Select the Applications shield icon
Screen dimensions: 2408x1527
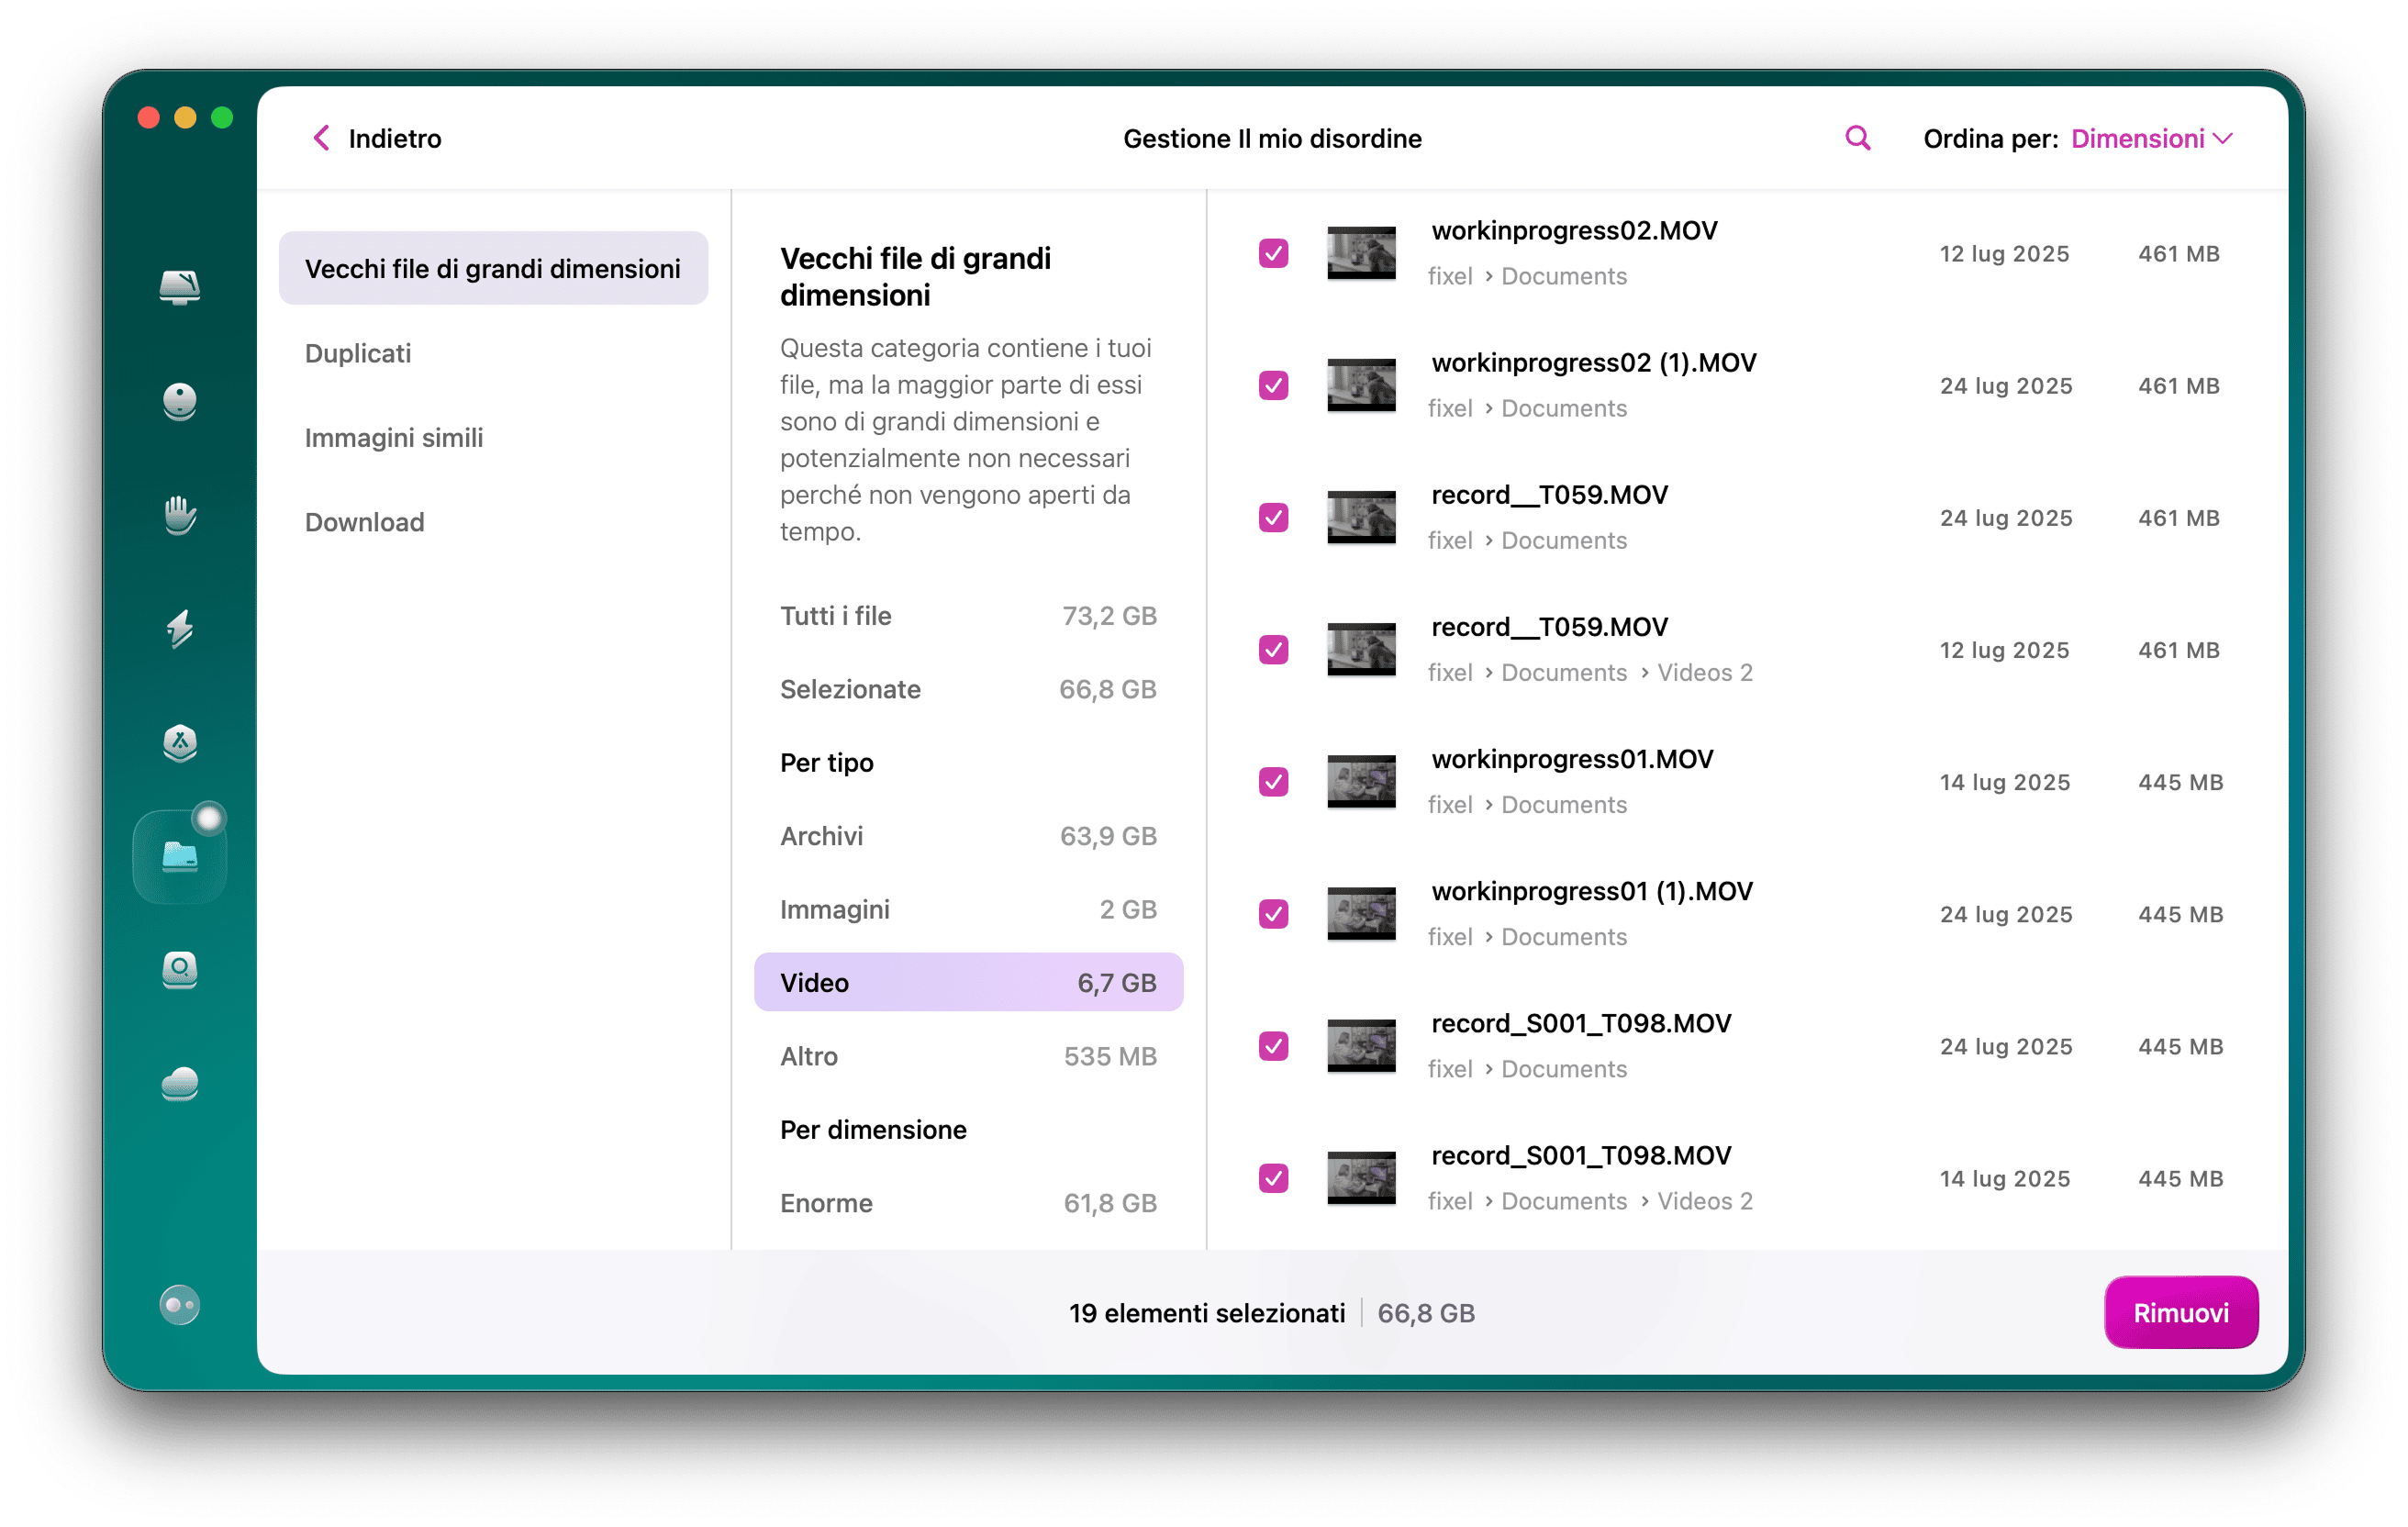[x=180, y=744]
